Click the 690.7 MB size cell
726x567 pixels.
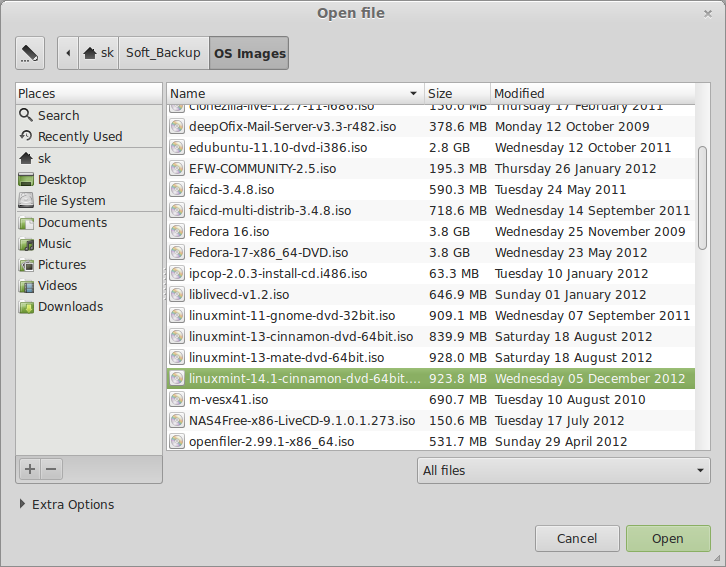(x=457, y=399)
